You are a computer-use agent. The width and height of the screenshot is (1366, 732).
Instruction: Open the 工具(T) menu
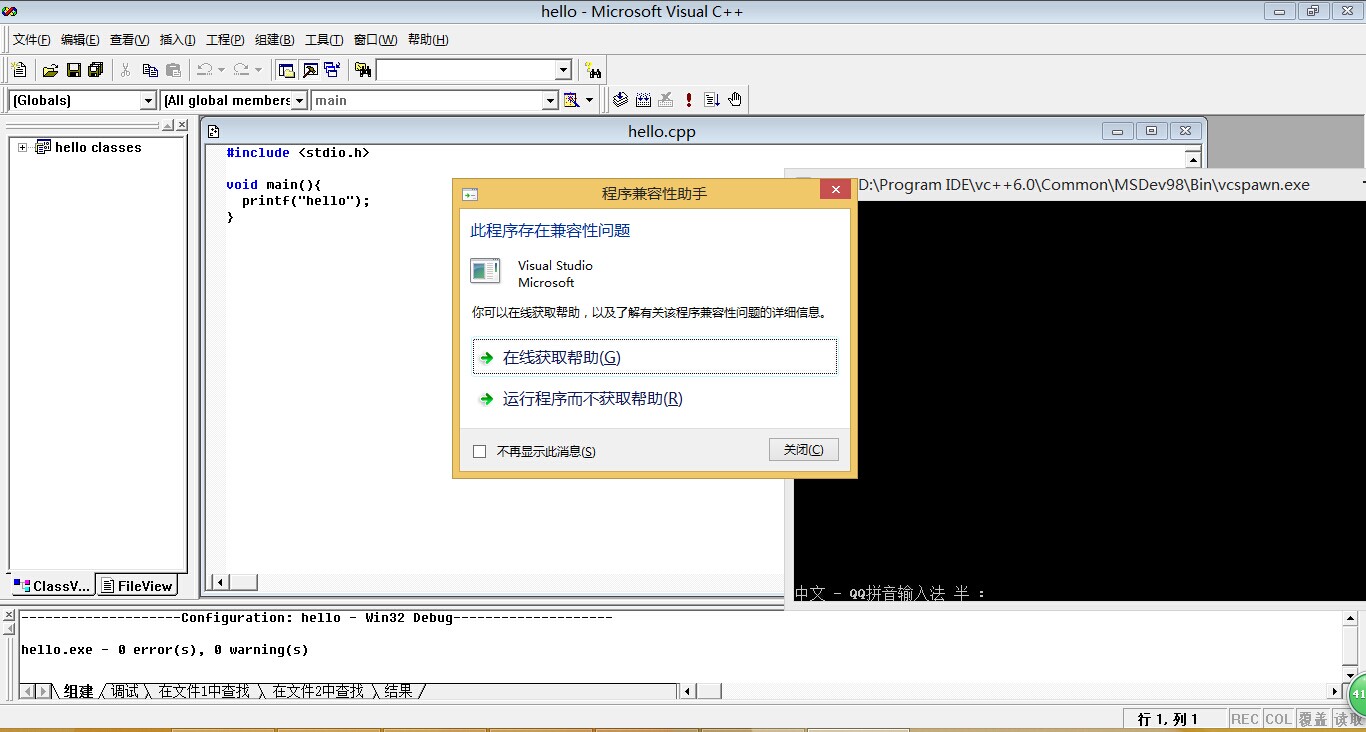point(324,40)
